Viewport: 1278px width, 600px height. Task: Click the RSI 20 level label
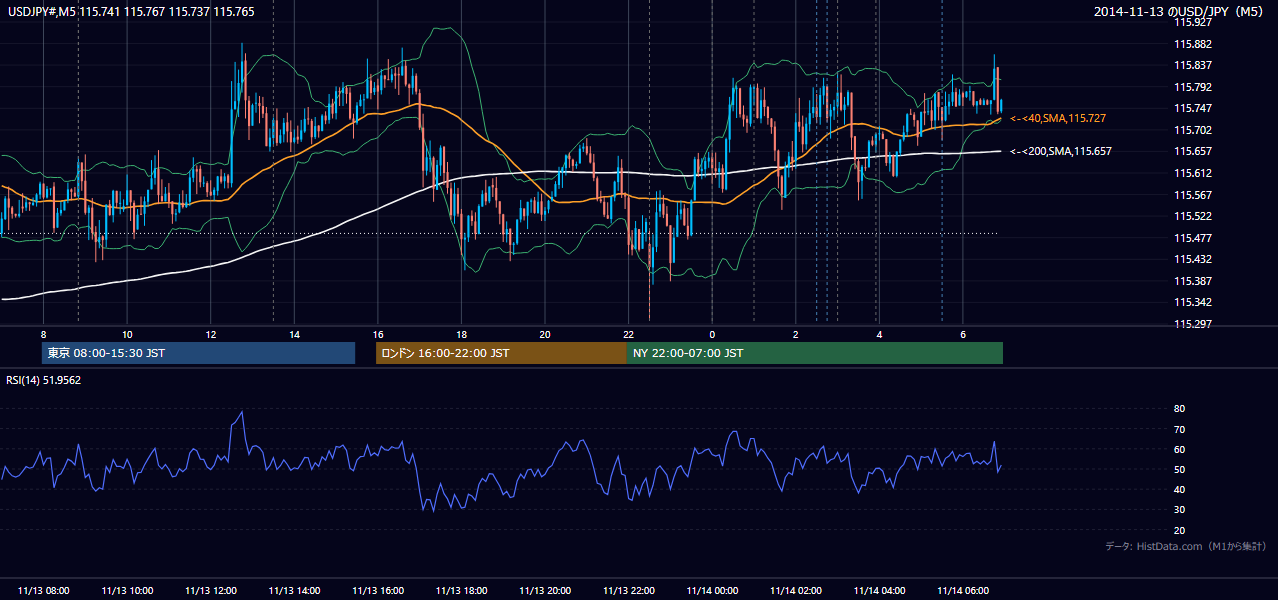1179,530
